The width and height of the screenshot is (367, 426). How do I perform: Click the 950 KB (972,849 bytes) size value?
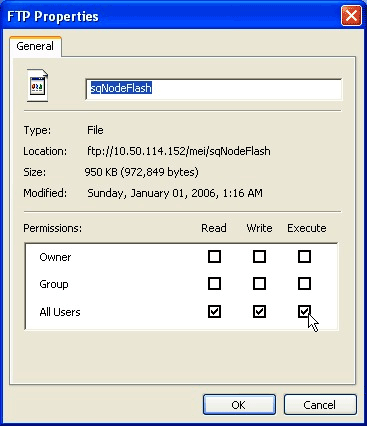click(x=141, y=172)
